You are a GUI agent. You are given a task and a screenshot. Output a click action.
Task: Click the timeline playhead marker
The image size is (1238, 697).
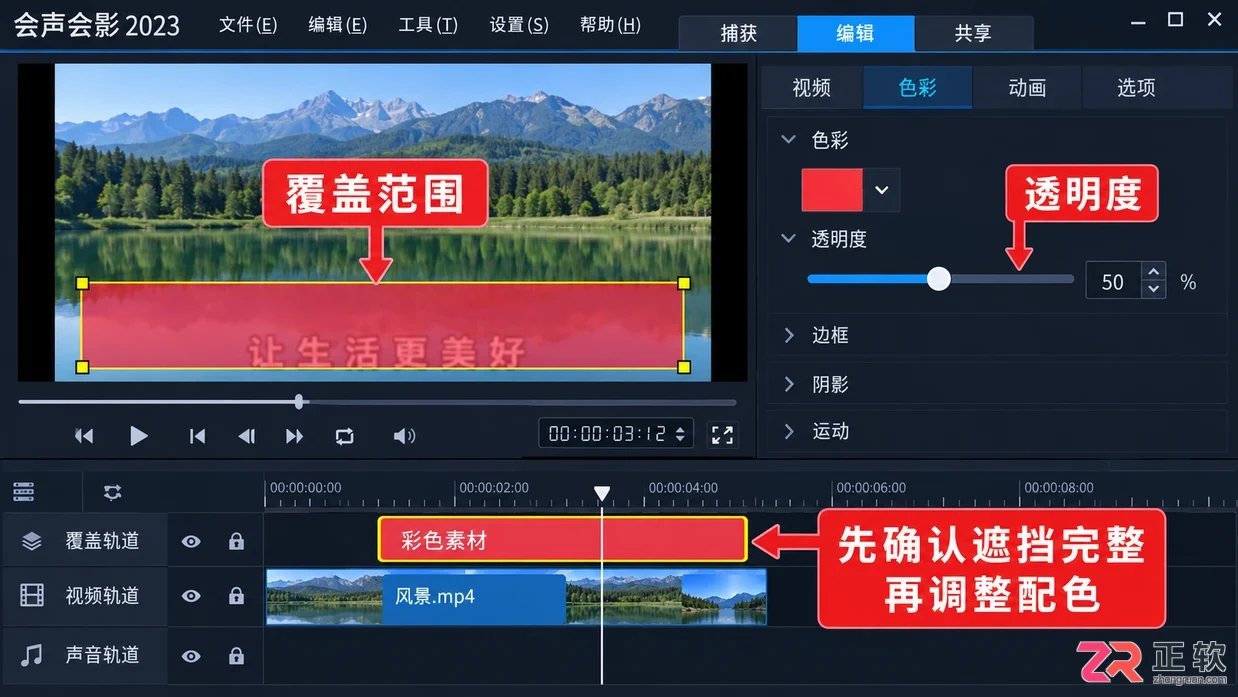(x=602, y=493)
